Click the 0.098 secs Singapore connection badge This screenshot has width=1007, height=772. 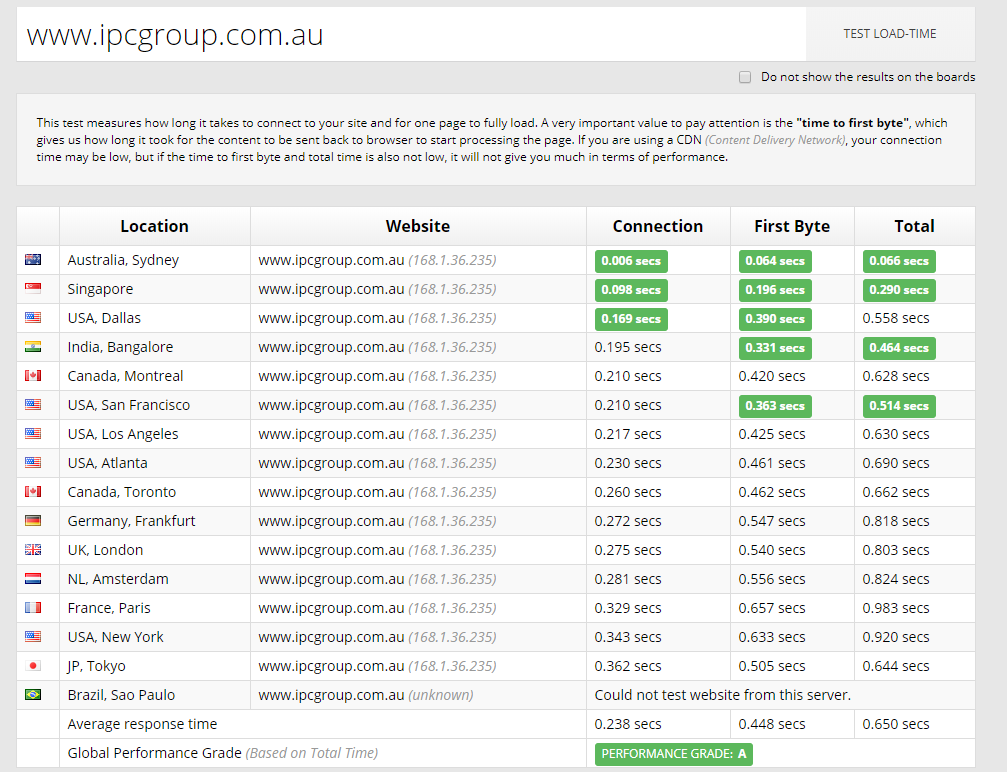point(631,290)
